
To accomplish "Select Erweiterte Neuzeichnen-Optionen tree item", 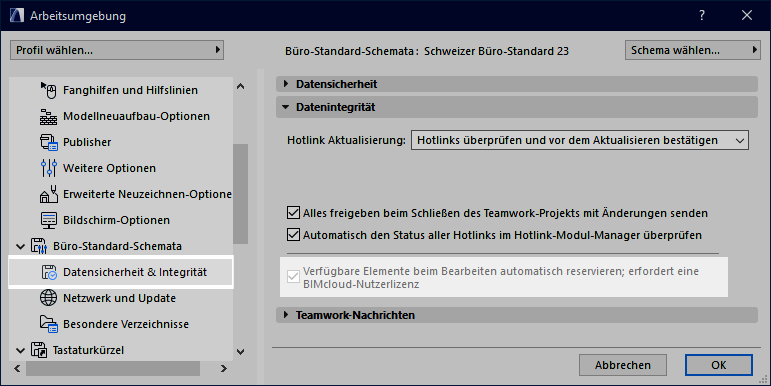I will (x=147, y=194).
